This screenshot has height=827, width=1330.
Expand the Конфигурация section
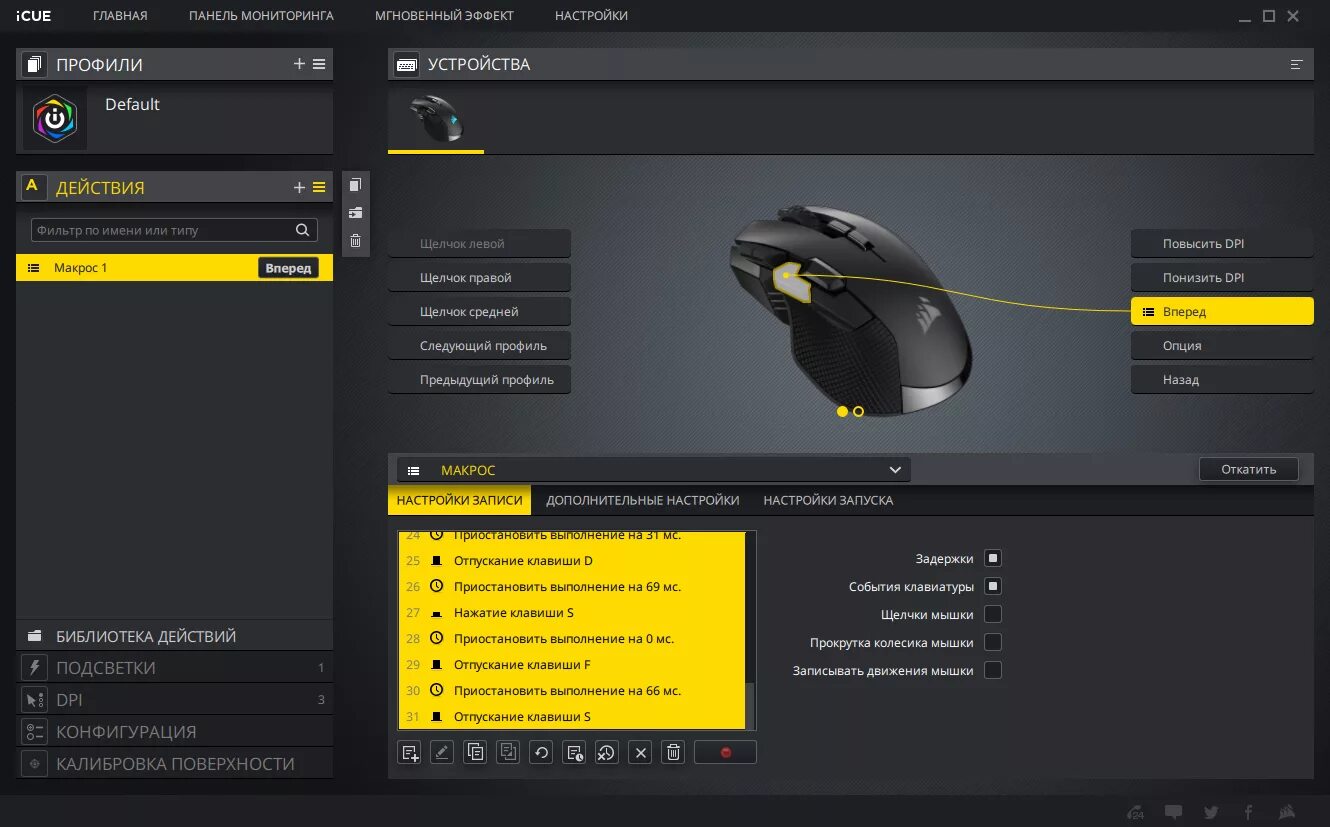coord(174,732)
